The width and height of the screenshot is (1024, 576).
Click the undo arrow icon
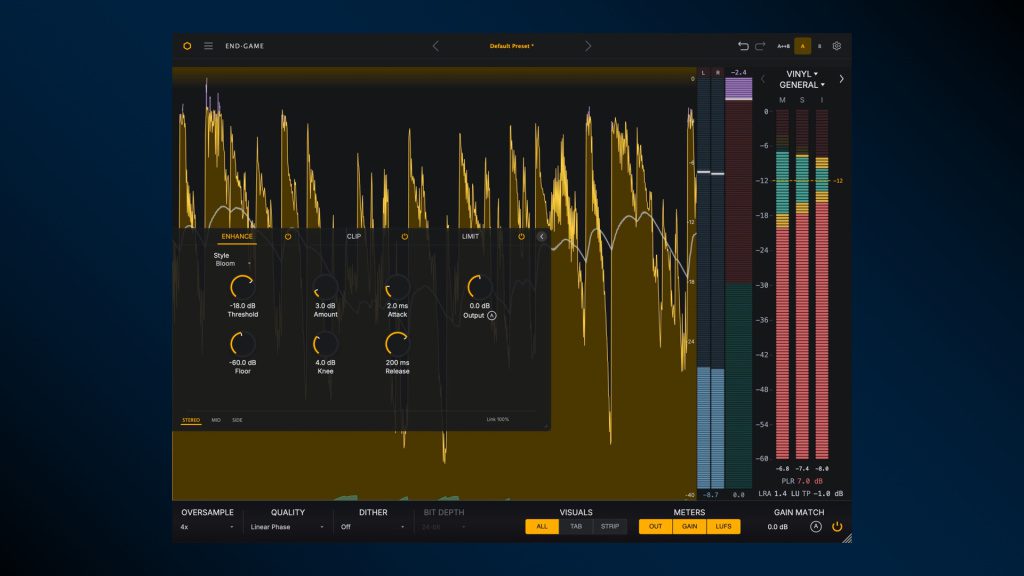click(743, 46)
